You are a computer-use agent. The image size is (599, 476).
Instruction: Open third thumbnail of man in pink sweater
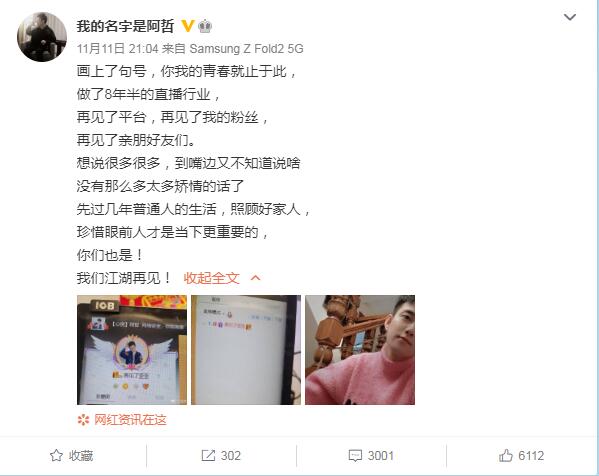pyautogui.click(x=360, y=350)
